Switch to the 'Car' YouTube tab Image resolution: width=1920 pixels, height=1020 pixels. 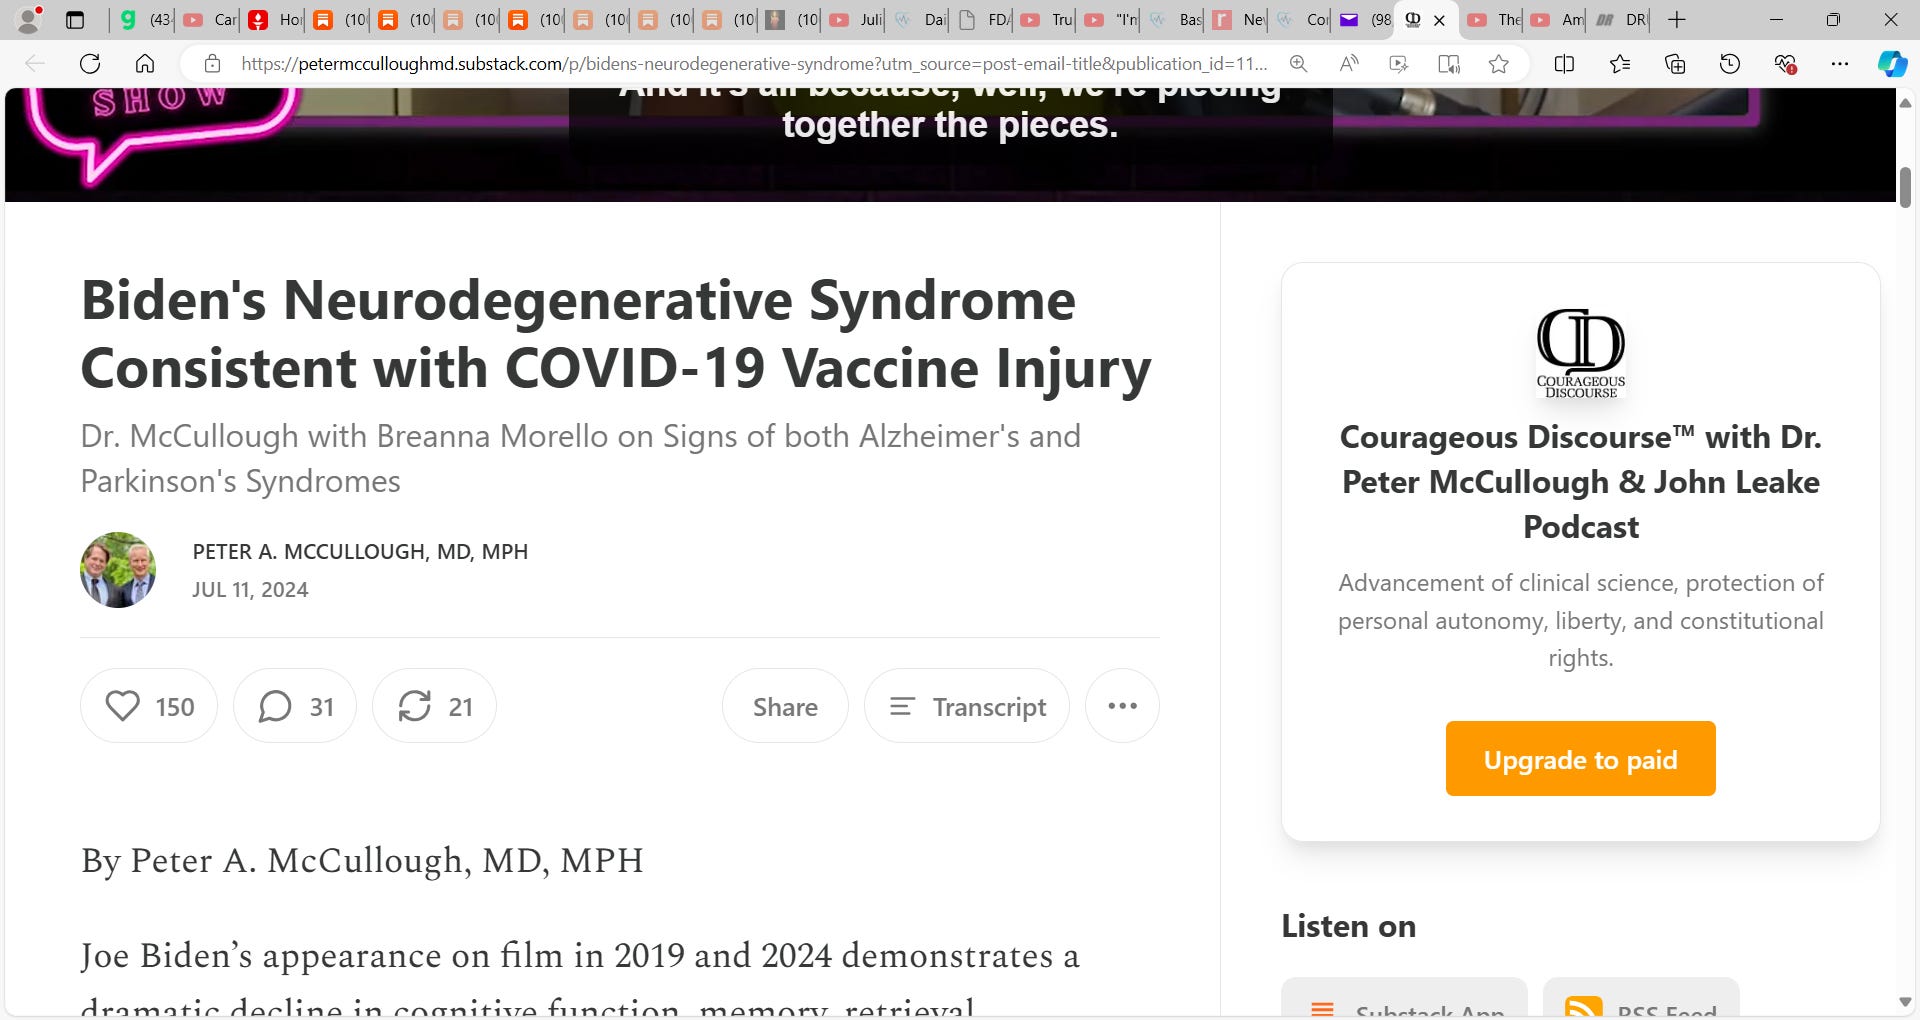(210, 19)
